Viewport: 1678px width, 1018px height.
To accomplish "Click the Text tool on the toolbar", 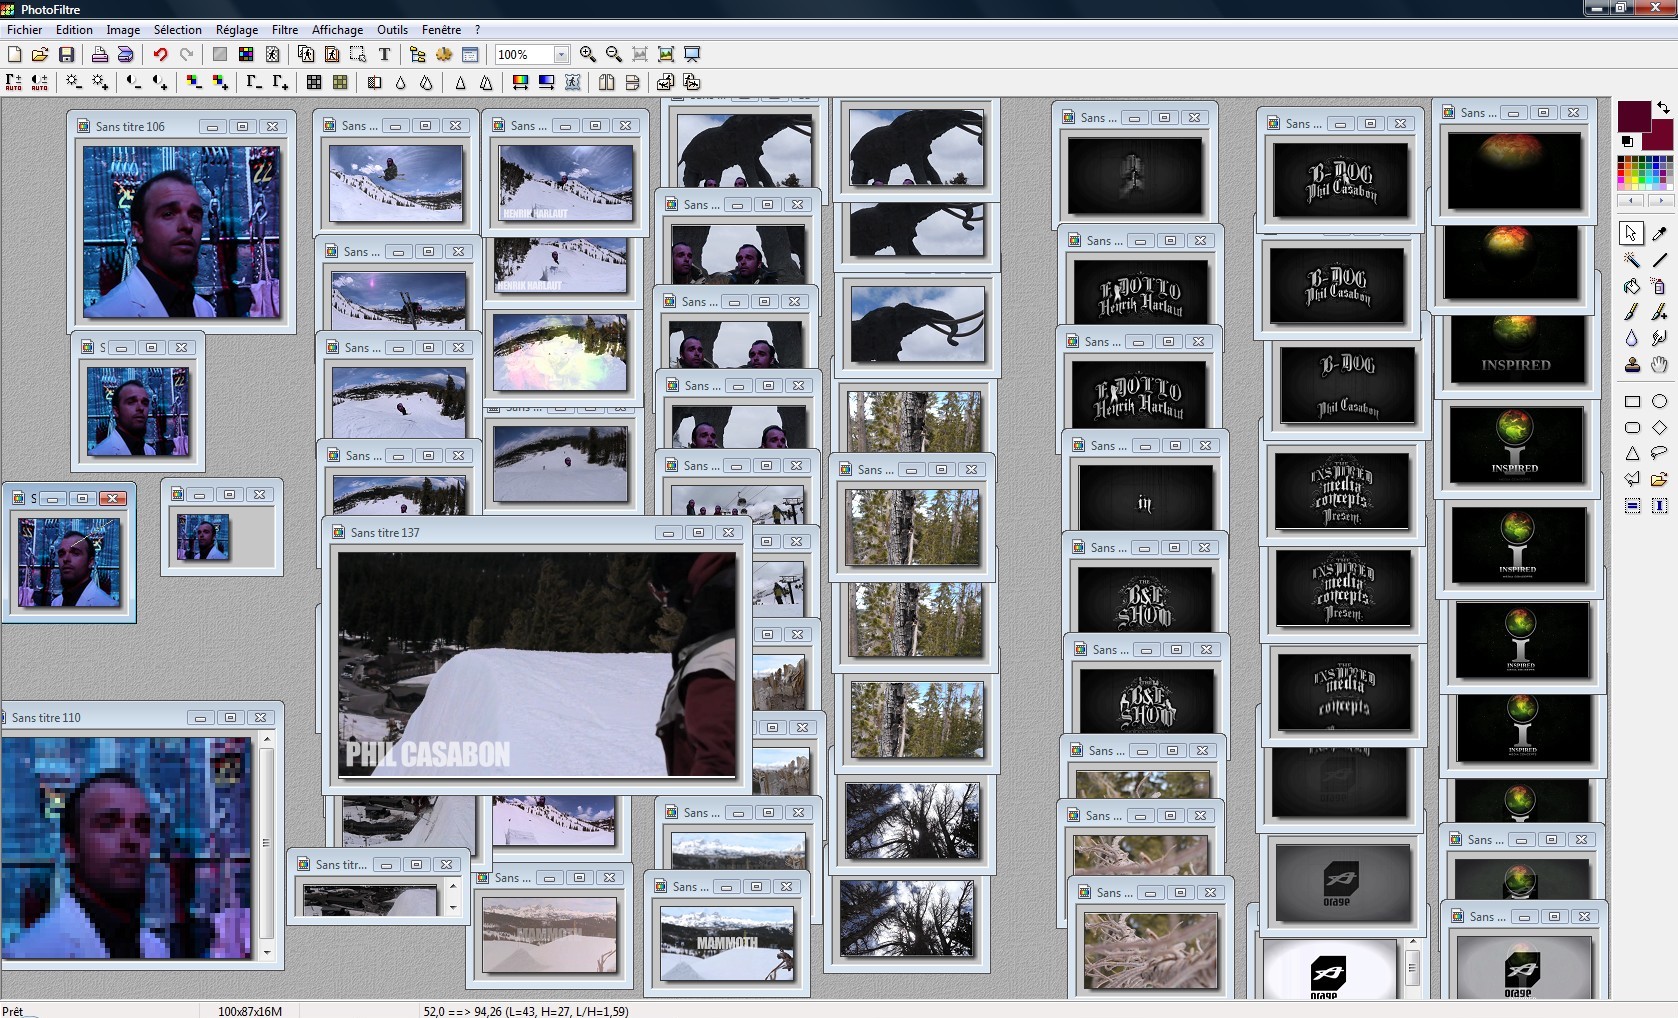I will [385, 55].
